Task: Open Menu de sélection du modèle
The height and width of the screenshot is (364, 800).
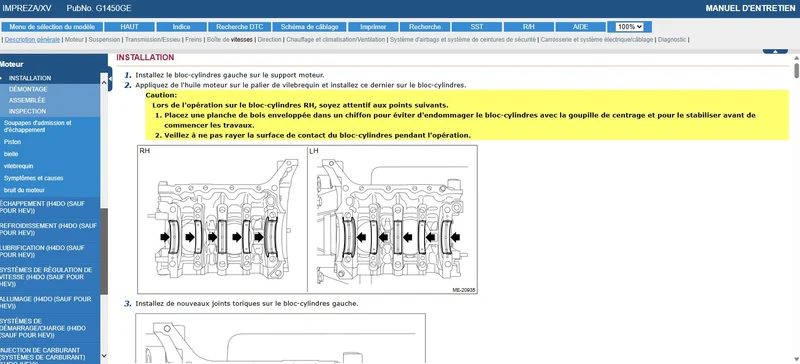Action: pyautogui.click(x=52, y=27)
